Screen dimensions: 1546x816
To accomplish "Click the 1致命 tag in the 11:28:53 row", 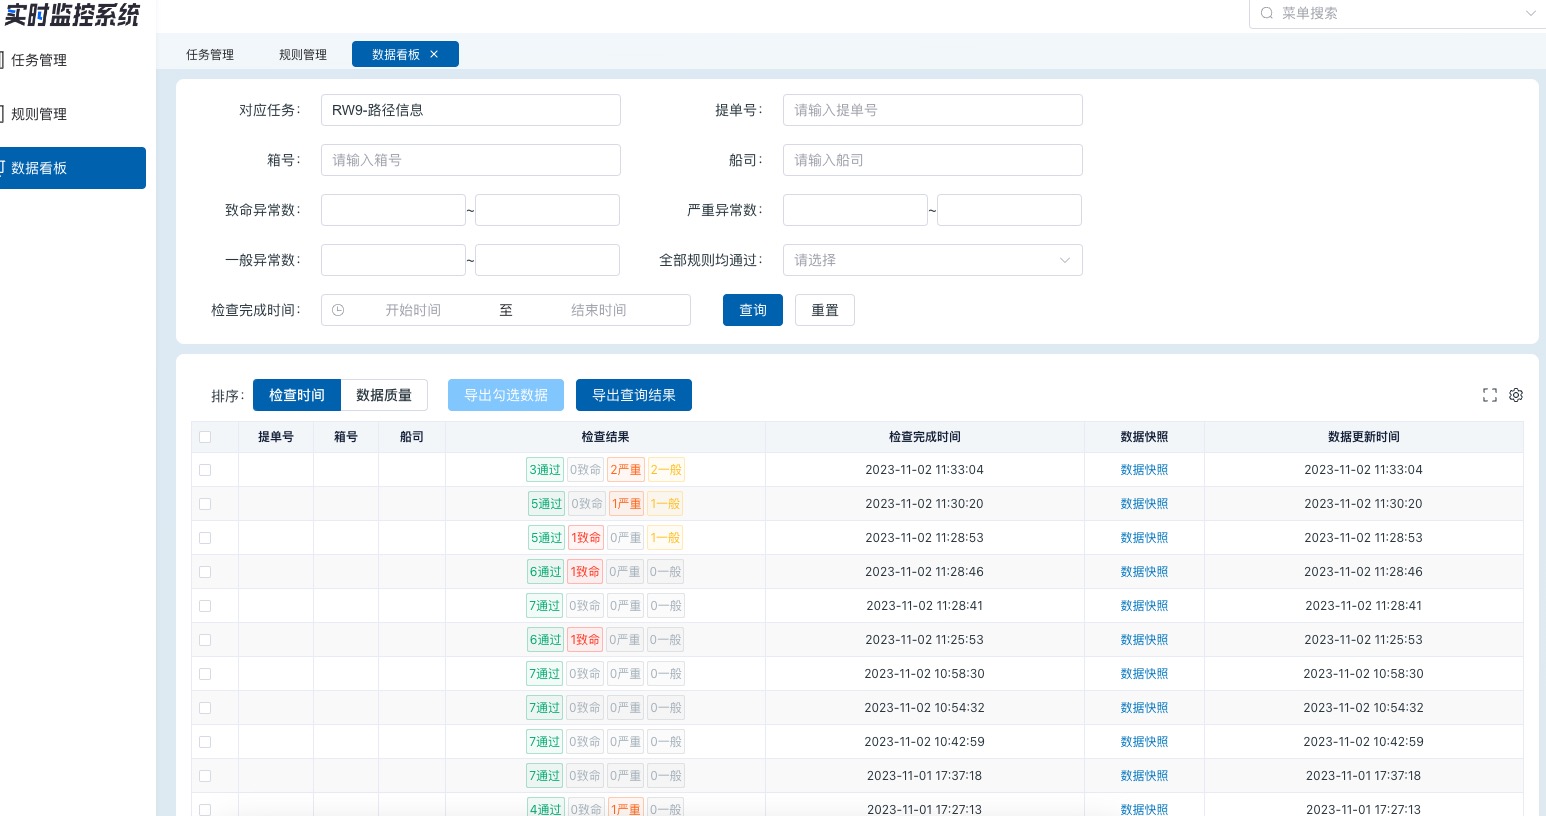I will point(586,538).
